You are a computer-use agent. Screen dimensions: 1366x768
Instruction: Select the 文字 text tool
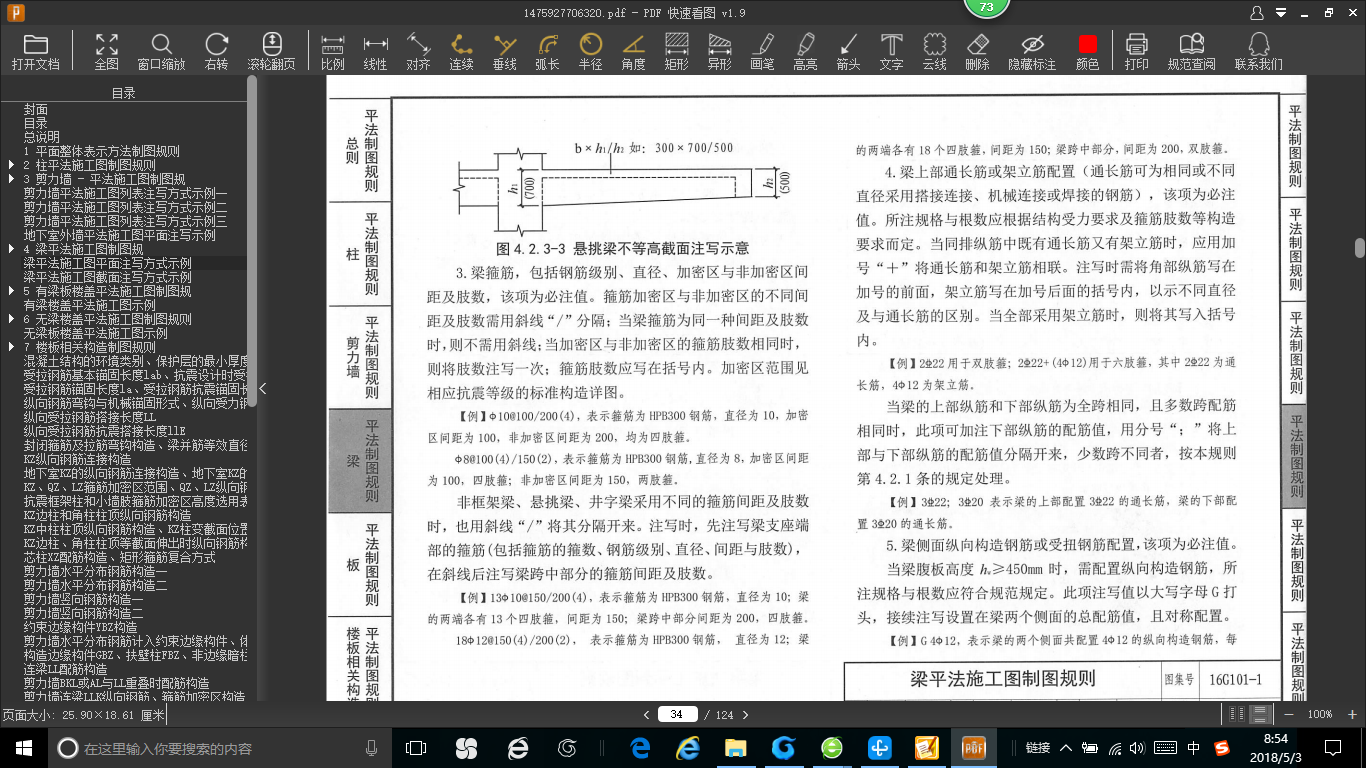click(889, 48)
